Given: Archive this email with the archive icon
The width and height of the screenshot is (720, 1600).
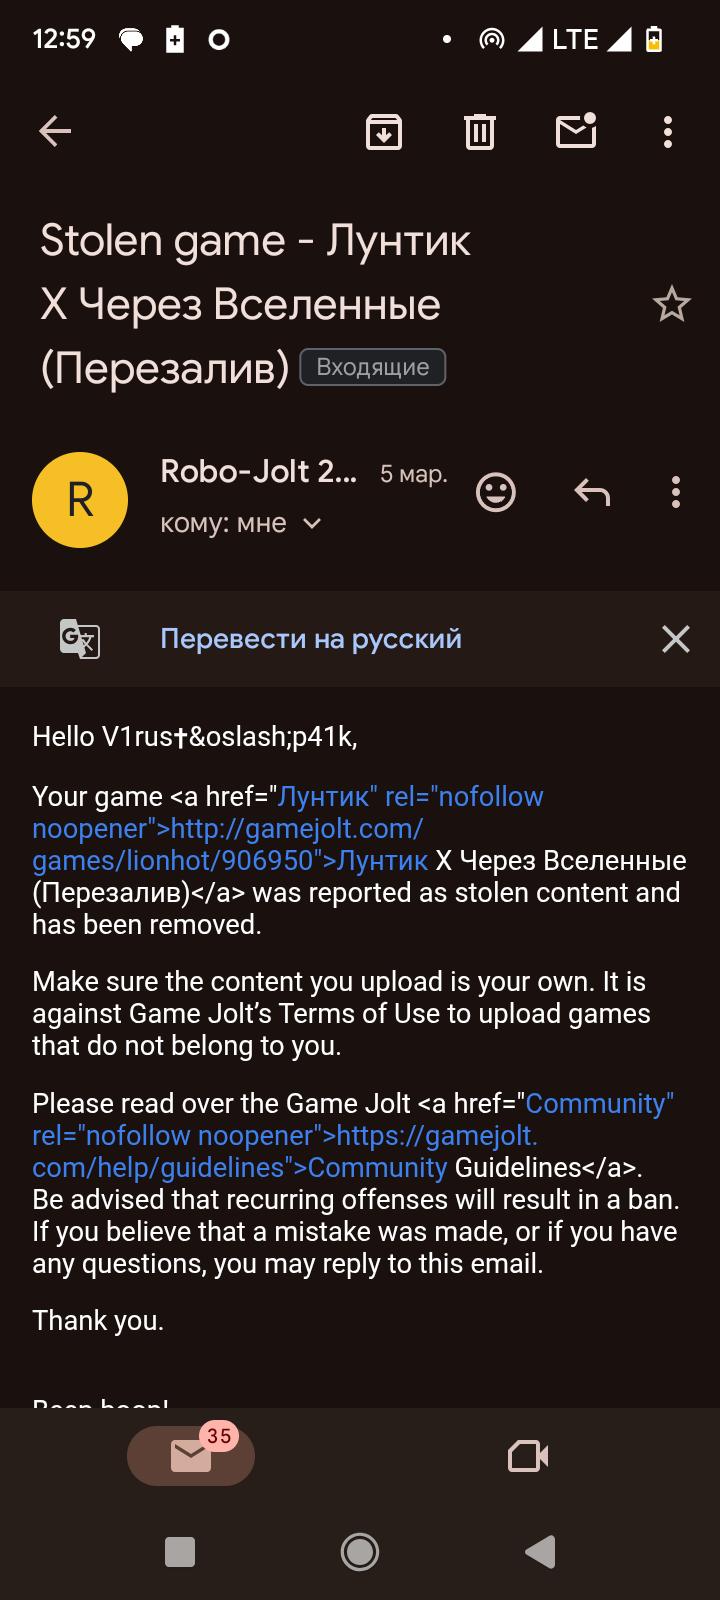Looking at the screenshot, I should [384, 131].
